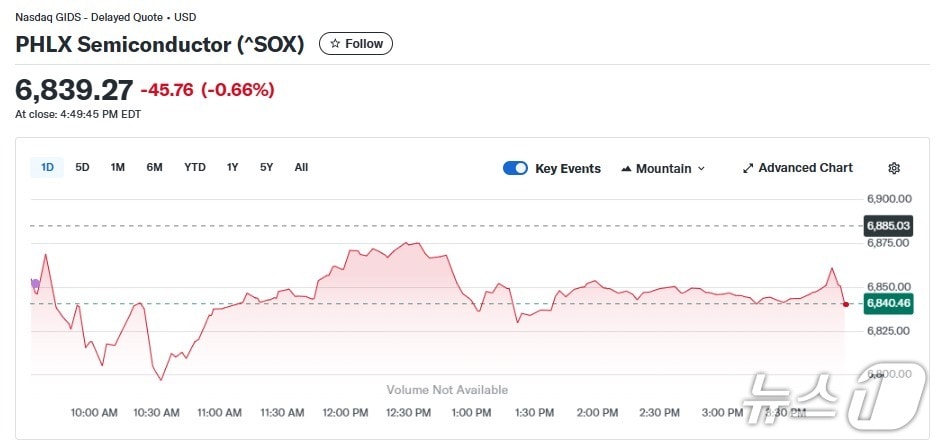This screenshot has width=940, height=444.
Task: Select the 1D time range tab
Action: pos(47,167)
